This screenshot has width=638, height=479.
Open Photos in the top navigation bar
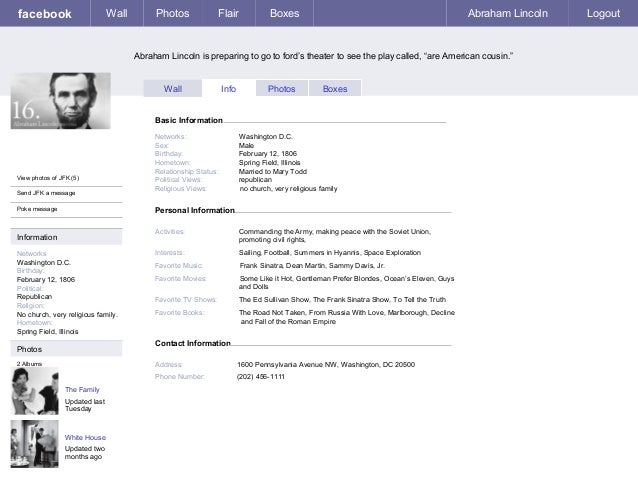pos(173,13)
